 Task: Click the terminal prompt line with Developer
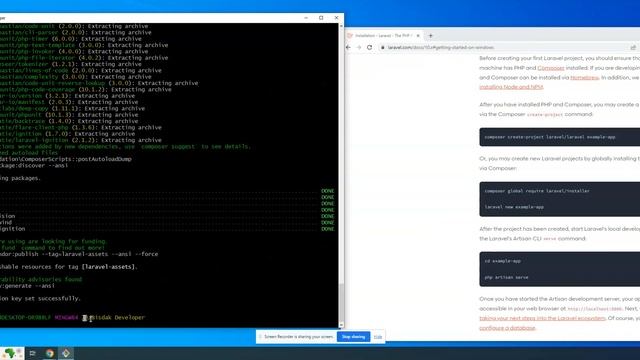[72, 317]
